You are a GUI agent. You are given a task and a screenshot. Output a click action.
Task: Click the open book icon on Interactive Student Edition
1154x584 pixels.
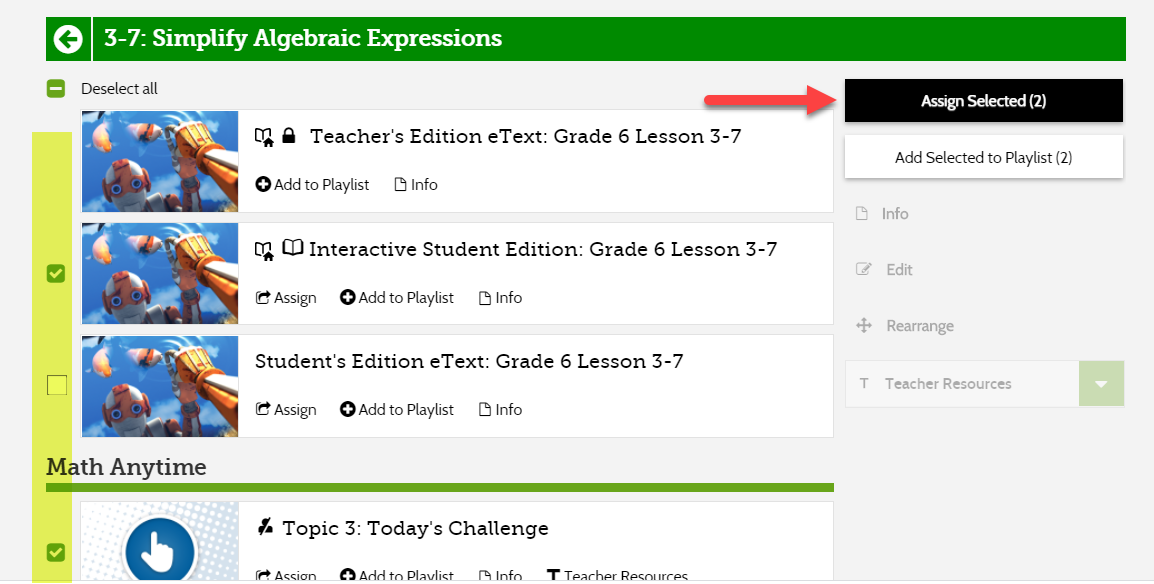[x=293, y=249]
